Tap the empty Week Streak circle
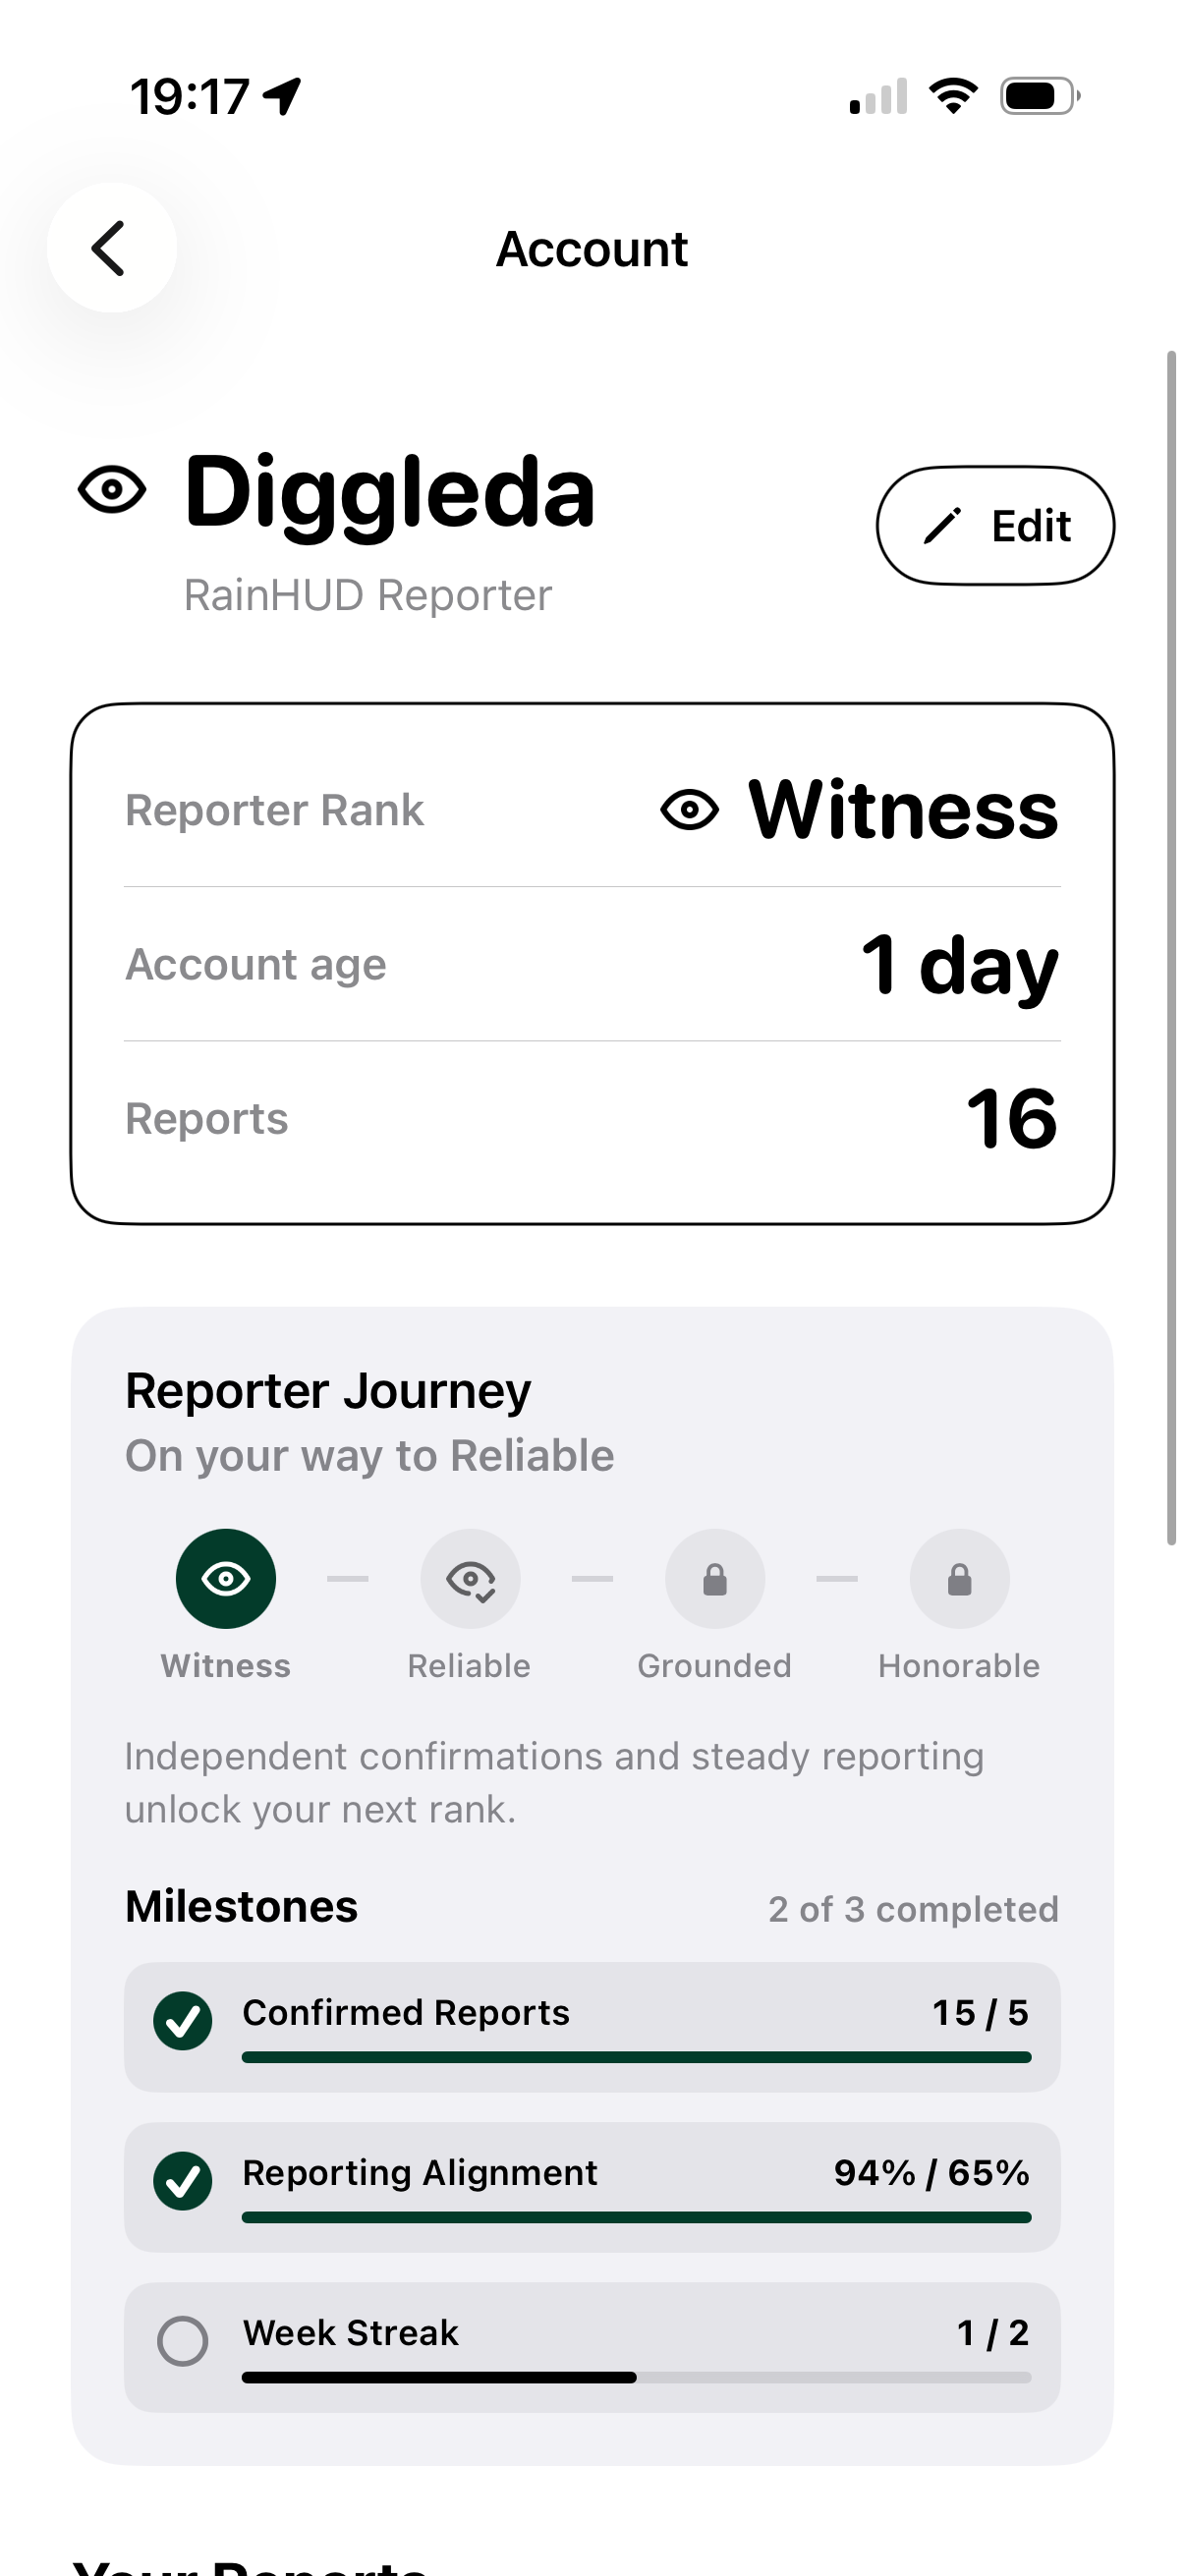Image resolution: width=1185 pixels, height=2576 pixels. (x=183, y=2341)
